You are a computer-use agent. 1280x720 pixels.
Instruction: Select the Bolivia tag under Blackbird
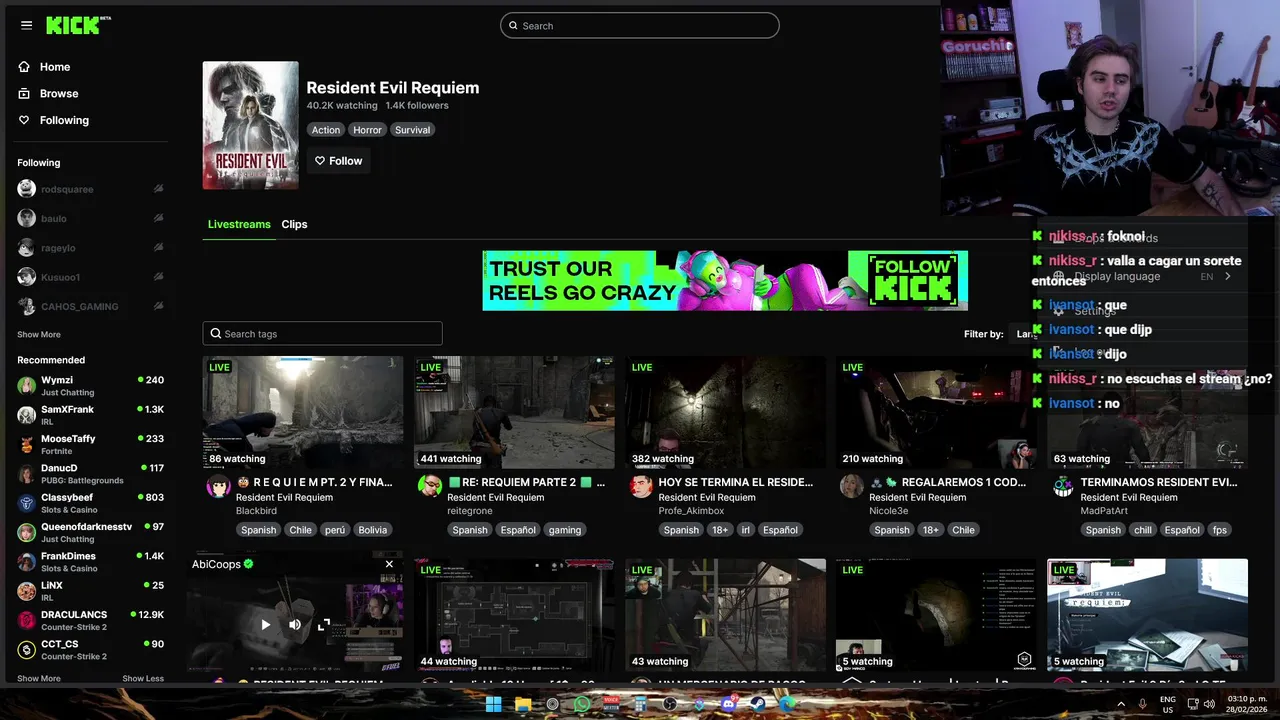(372, 530)
